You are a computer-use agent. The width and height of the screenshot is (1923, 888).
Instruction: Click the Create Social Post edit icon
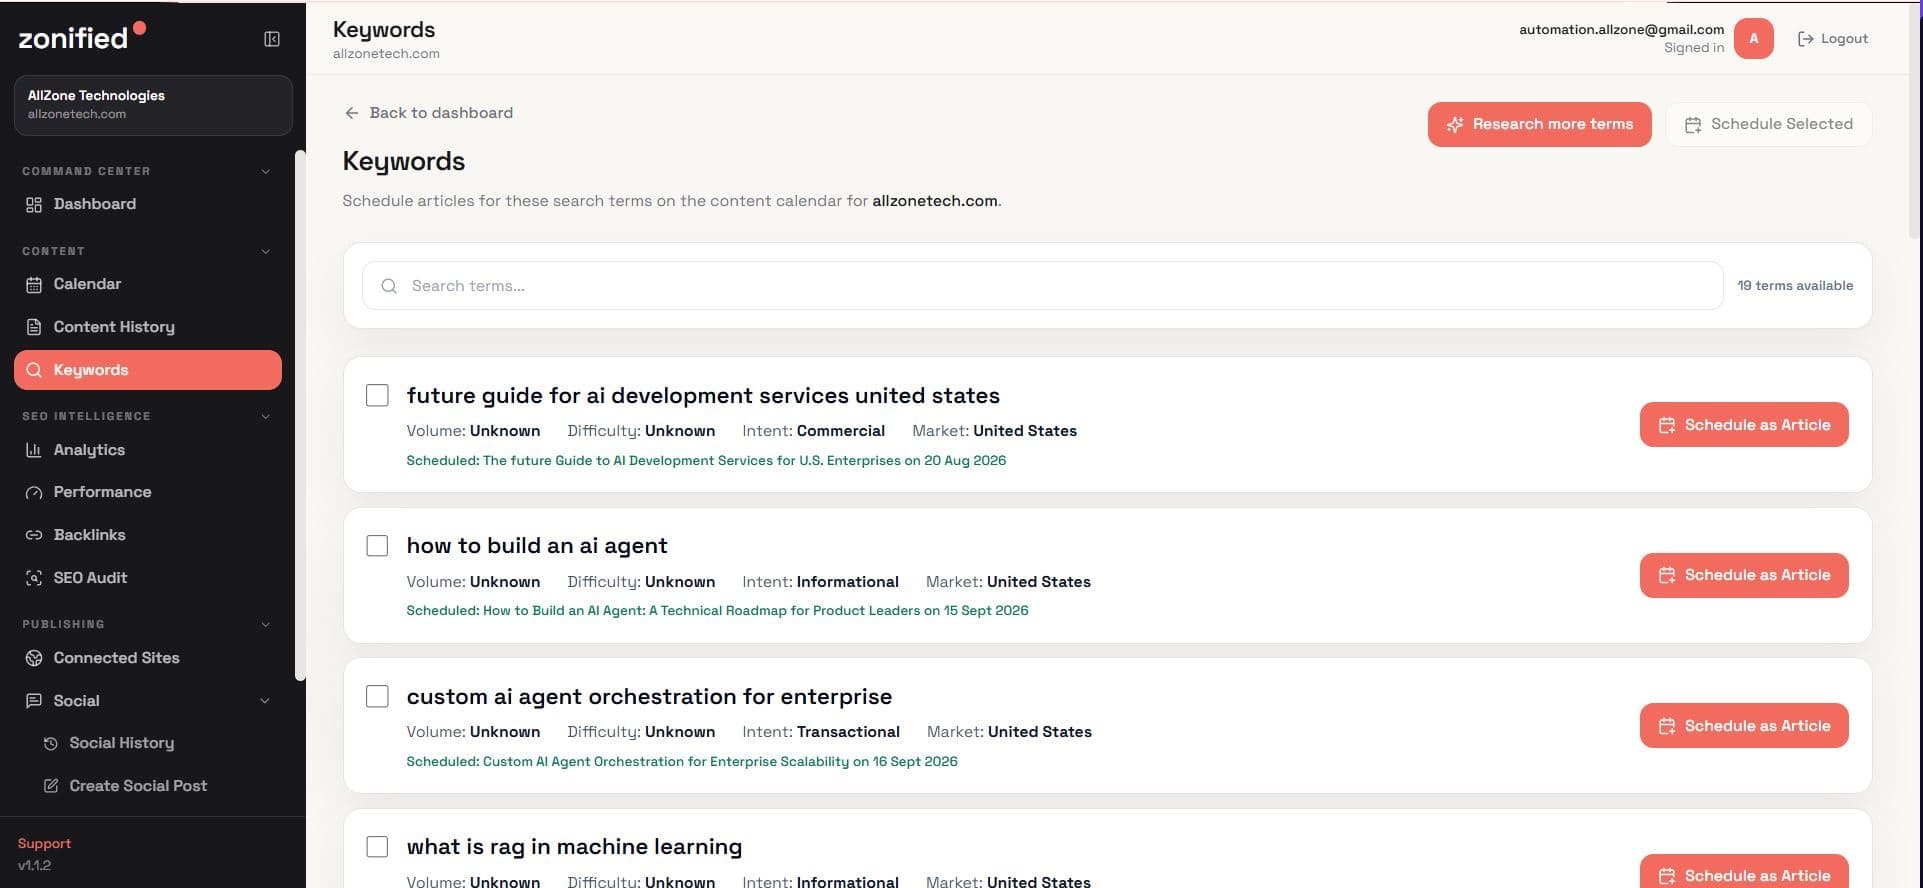[50, 786]
